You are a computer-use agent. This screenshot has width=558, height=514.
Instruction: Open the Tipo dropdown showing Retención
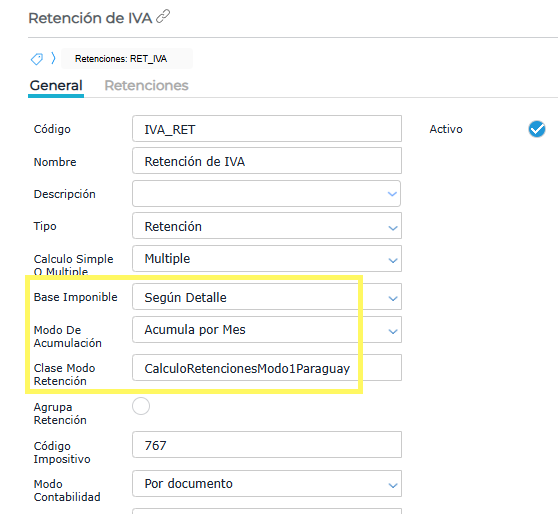click(x=267, y=226)
